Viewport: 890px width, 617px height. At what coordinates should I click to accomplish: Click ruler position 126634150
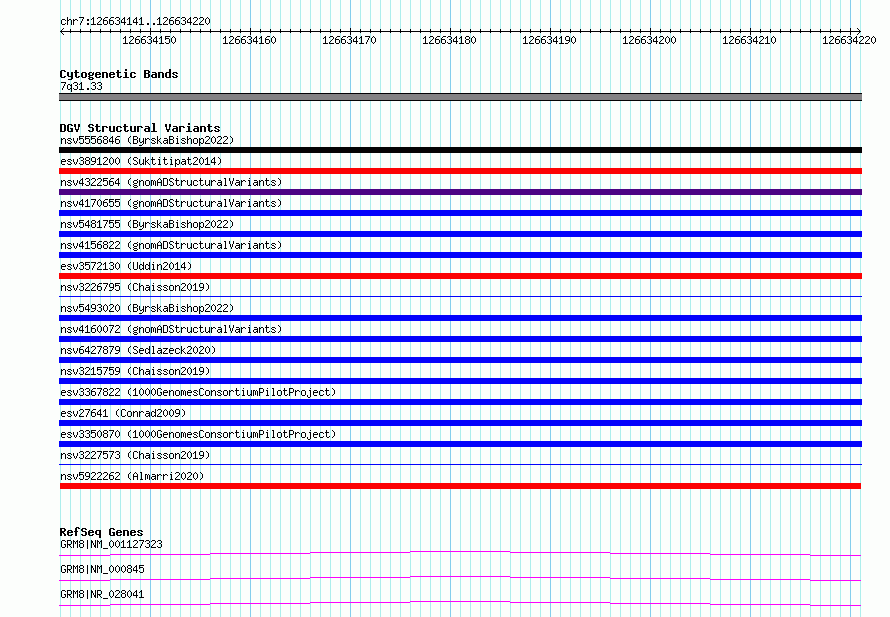click(x=149, y=40)
